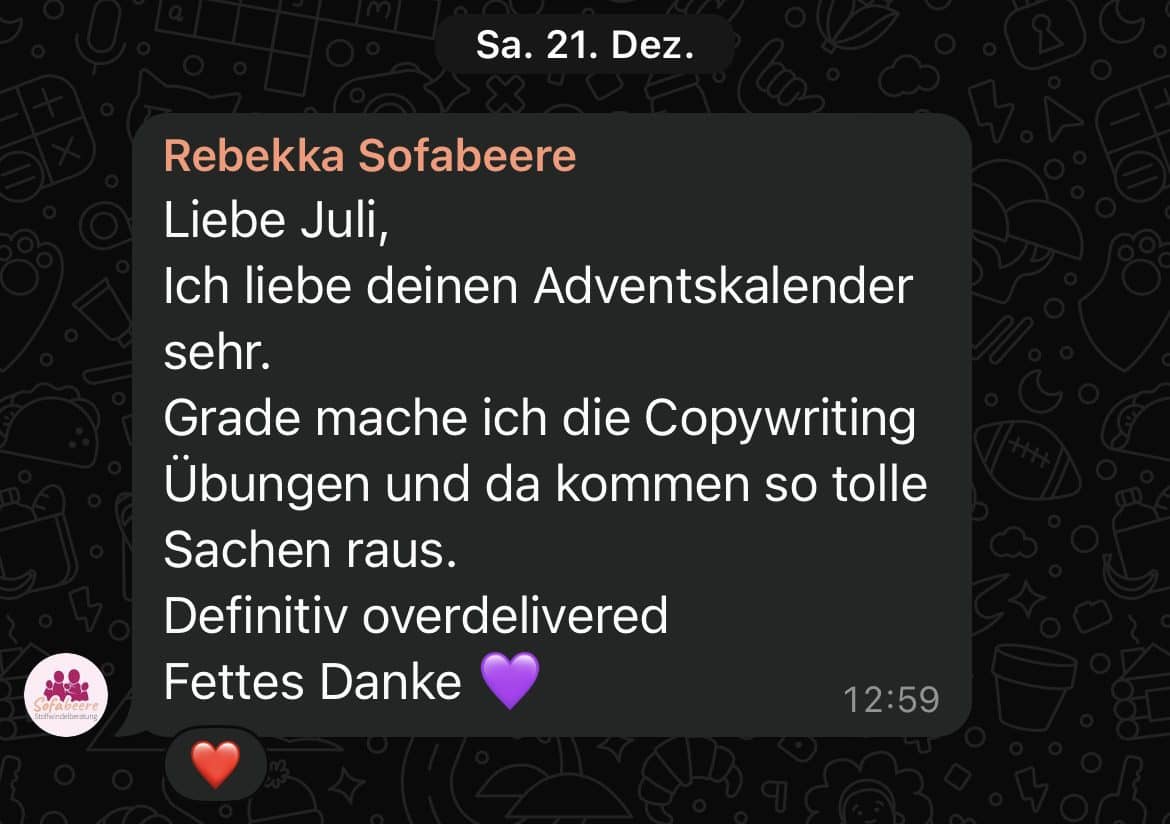This screenshot has width=1170, height=824.
Task: Tap the word Rebekka in sender name
Action: click(x=254, y=155)
